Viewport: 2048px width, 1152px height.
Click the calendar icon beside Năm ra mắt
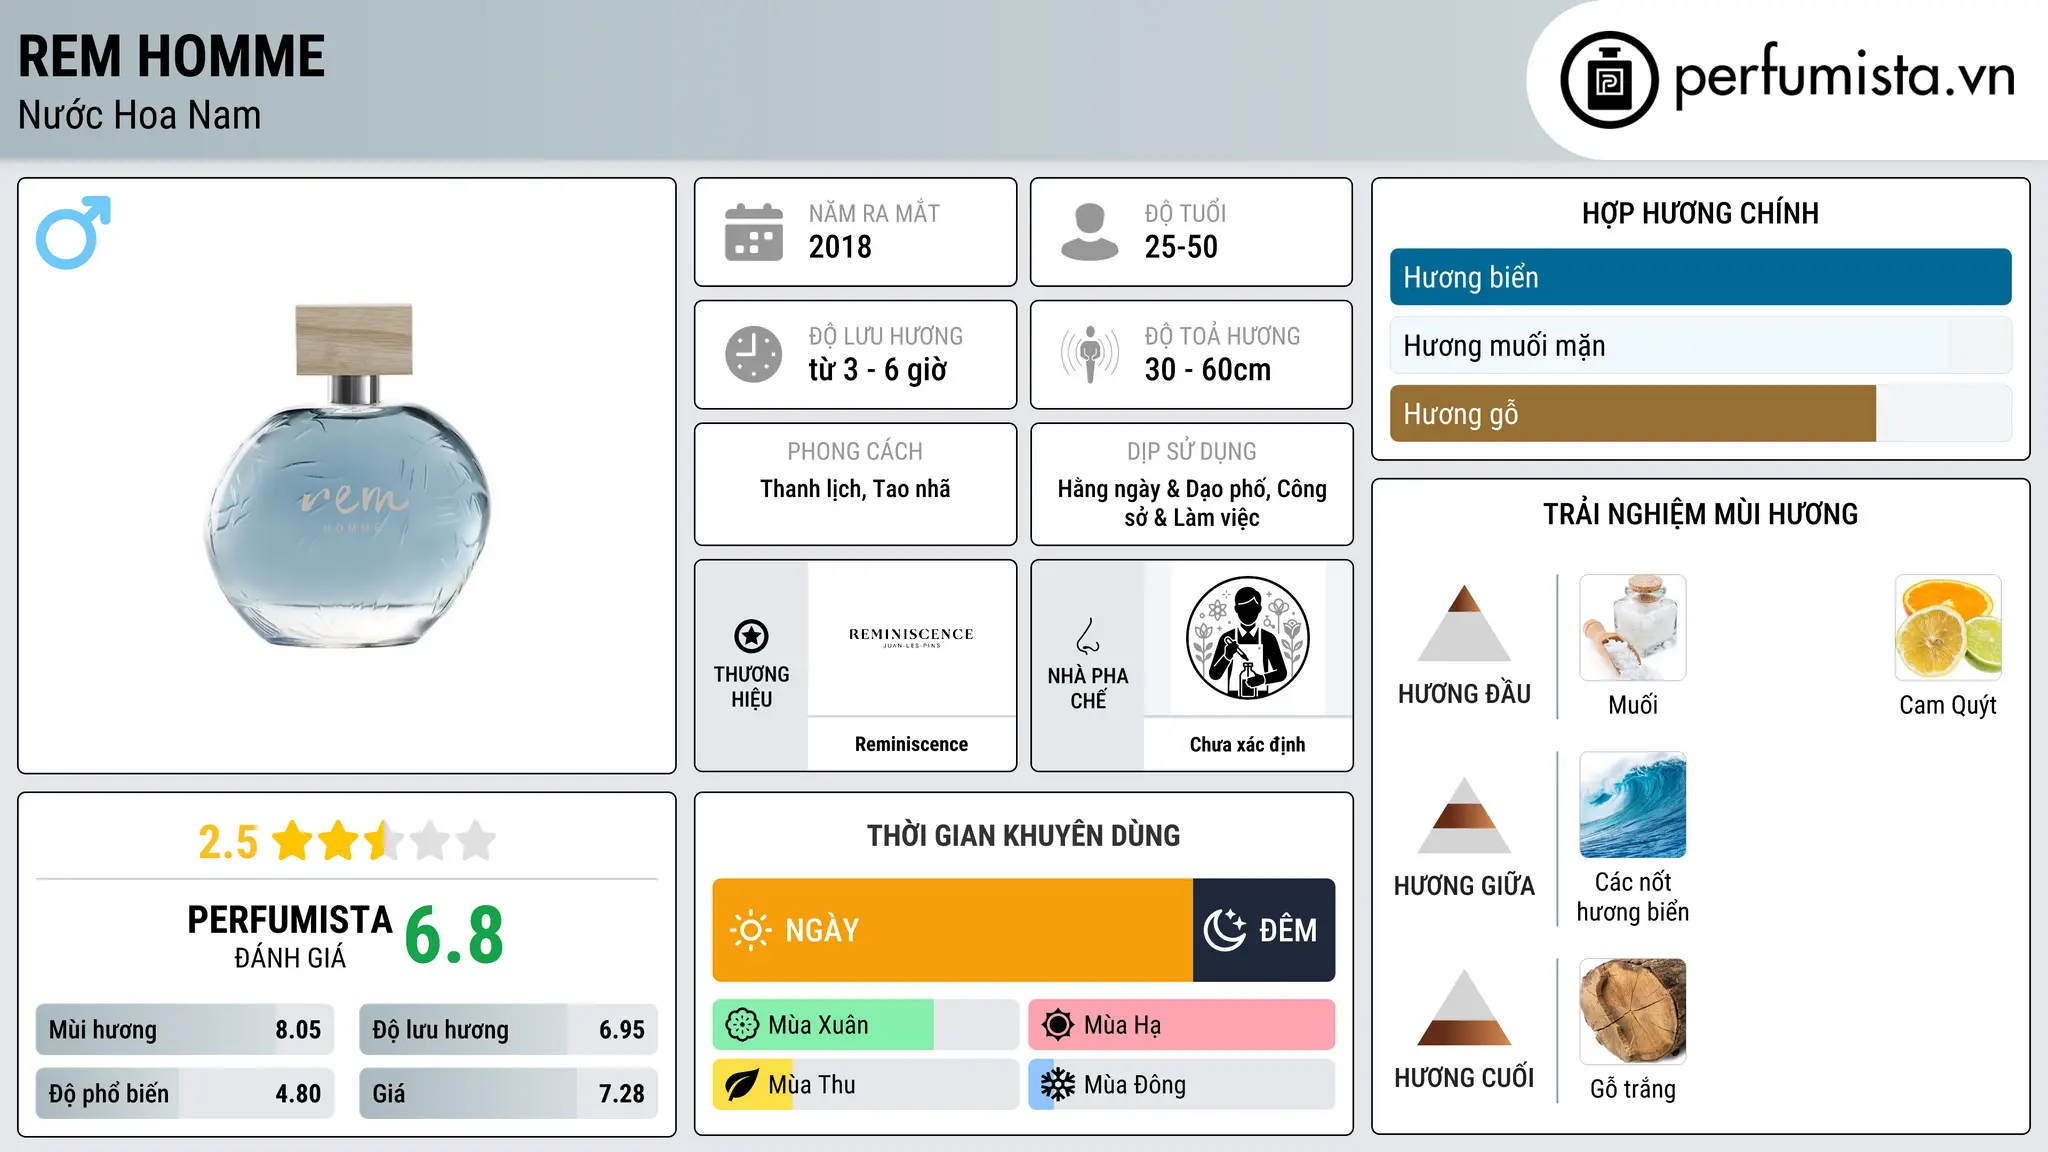pos(754,232)
